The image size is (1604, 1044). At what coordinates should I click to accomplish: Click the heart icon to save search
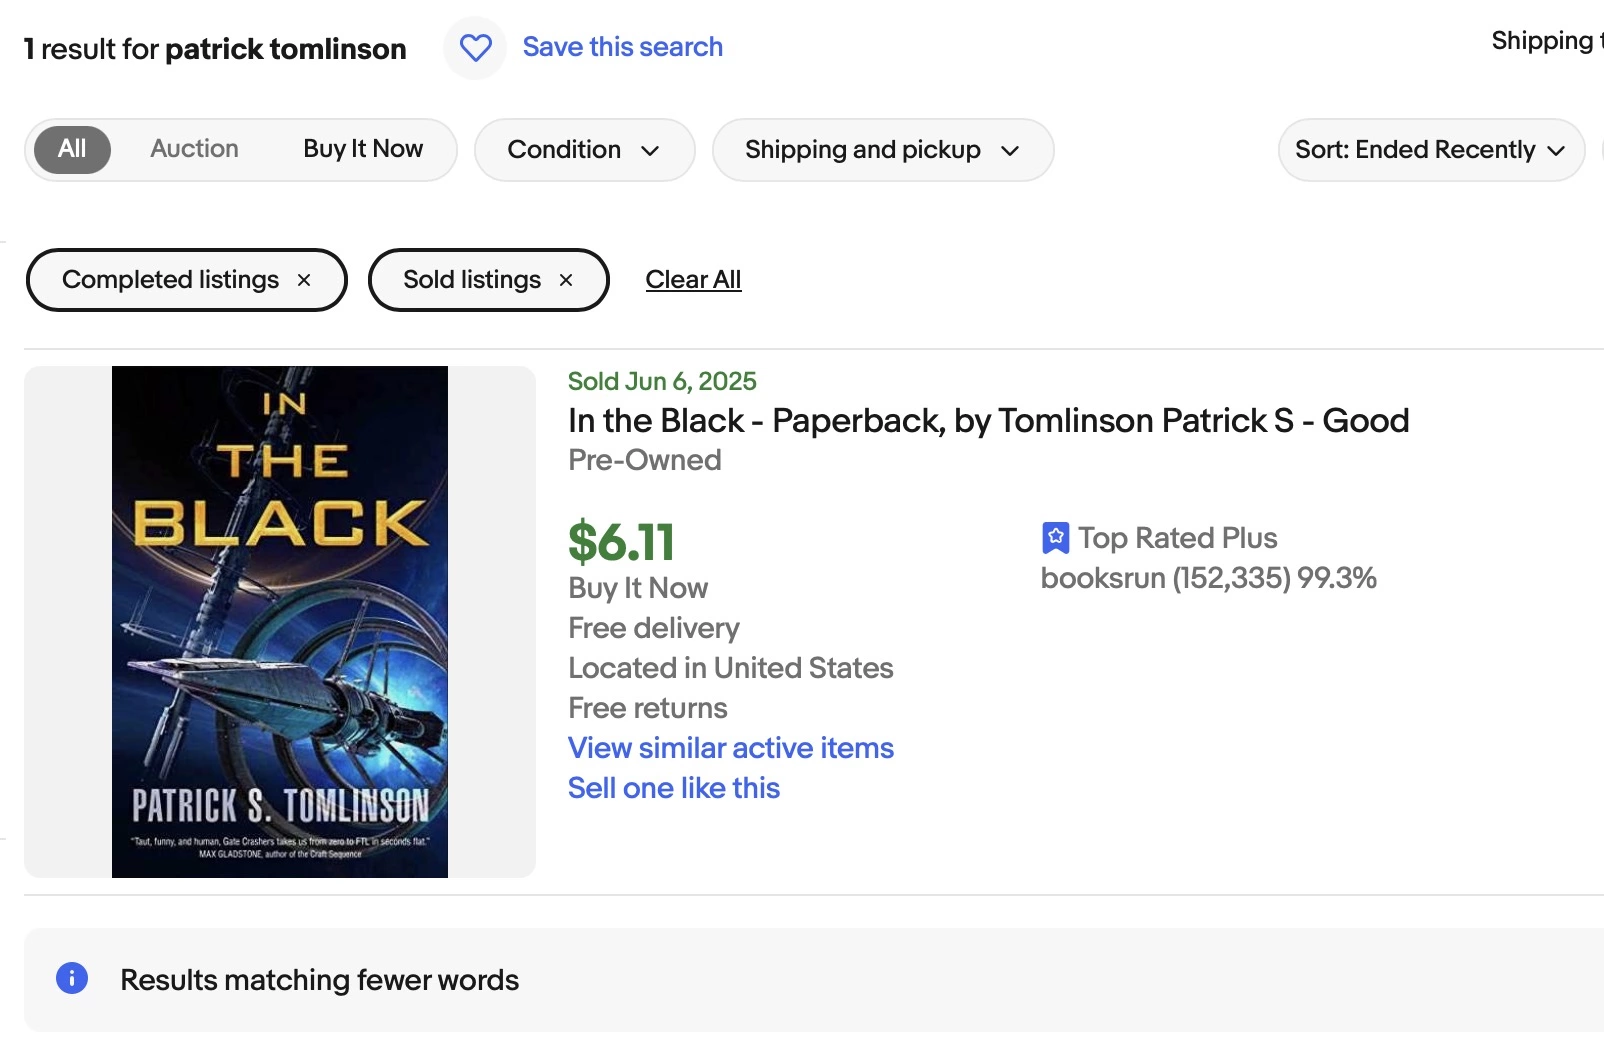click(x=475, y=47)
